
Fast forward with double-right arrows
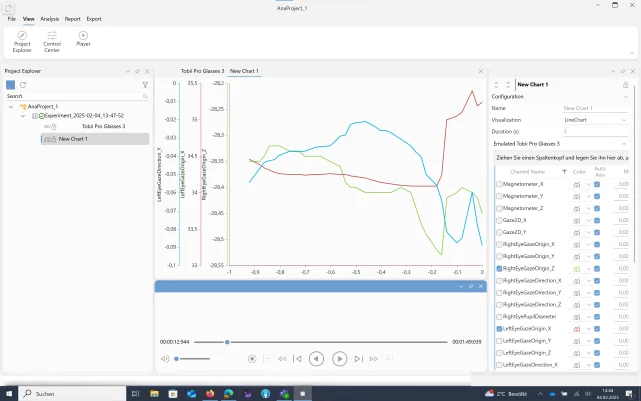(373, 358)
